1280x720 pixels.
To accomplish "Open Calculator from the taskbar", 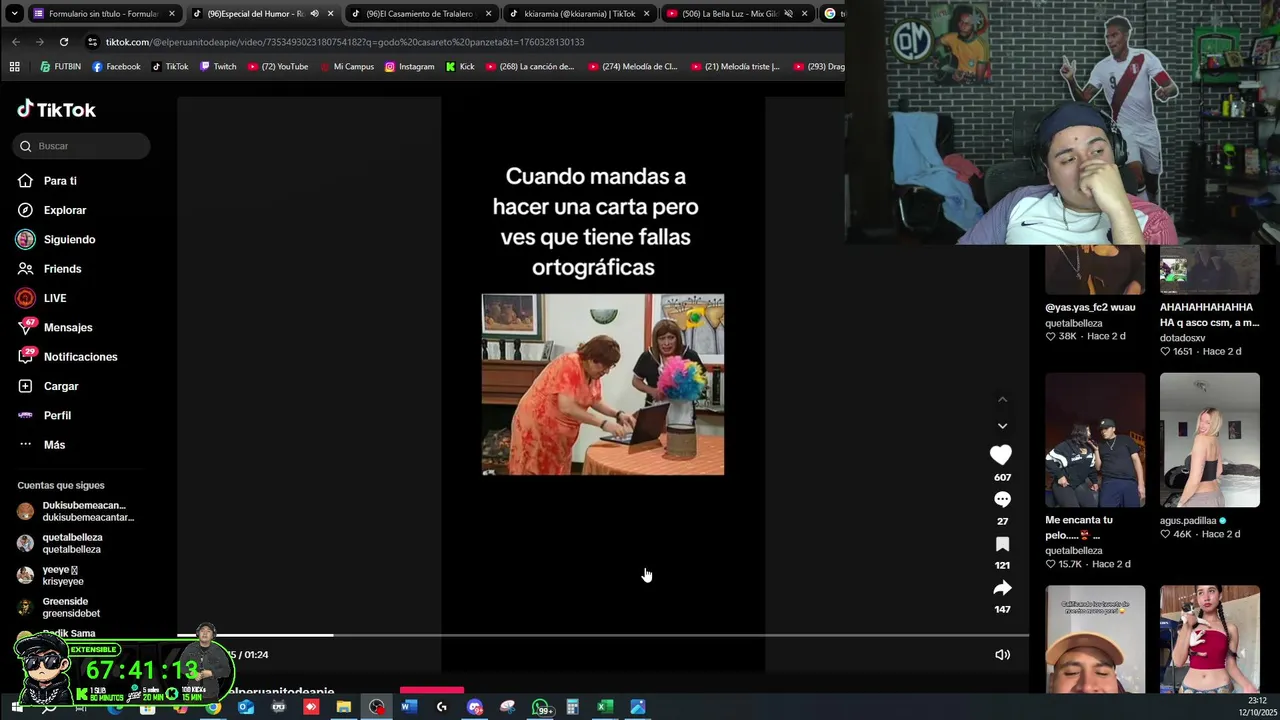I will pyautogui.click(x=572, y=707).
